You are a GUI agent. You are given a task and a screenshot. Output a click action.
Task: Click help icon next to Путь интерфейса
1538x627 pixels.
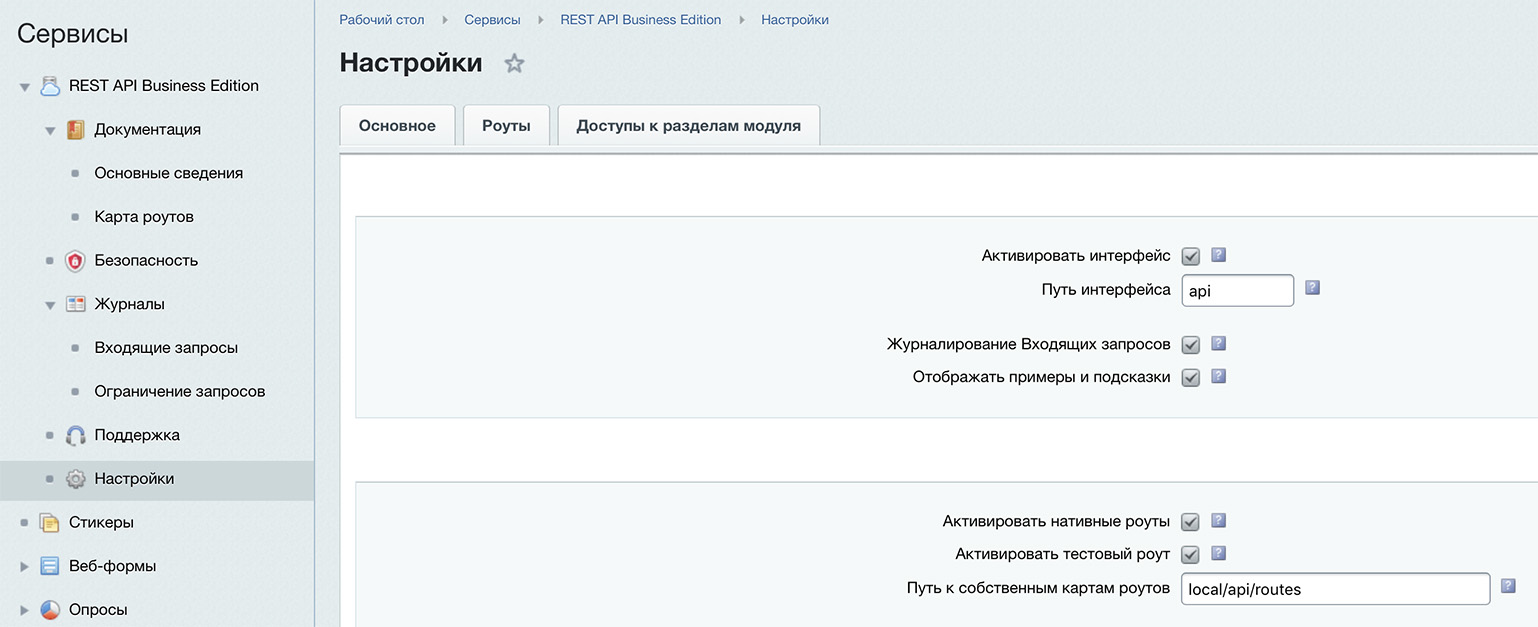[1313, 288]
